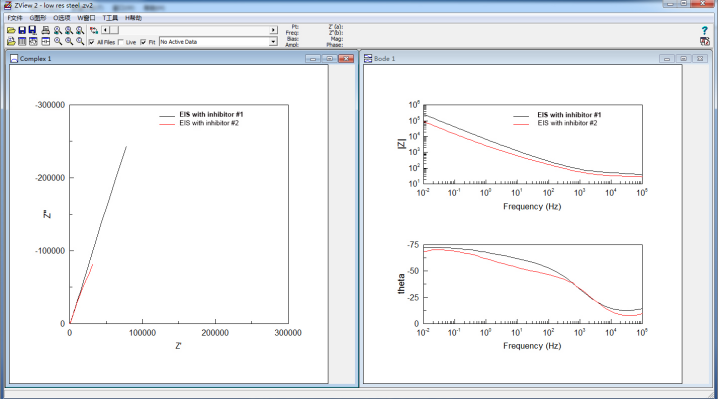The height and width of the screenshot is (399, 720).
Task: Click the data point scrollbar thumb
Action: point(114,30)
